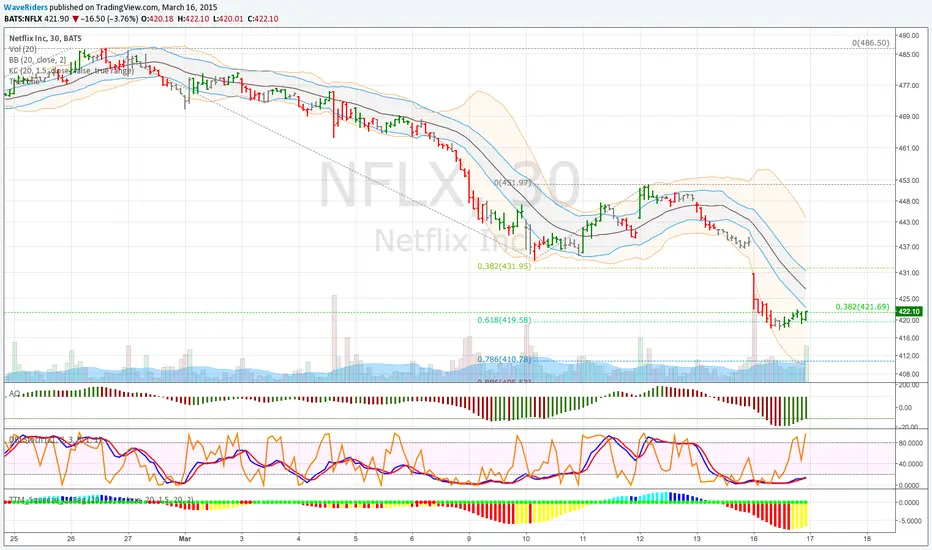
Task: Click the BATS:NFLX ticker symbol text
Action: pyautogui.click(x=23, y=19)
